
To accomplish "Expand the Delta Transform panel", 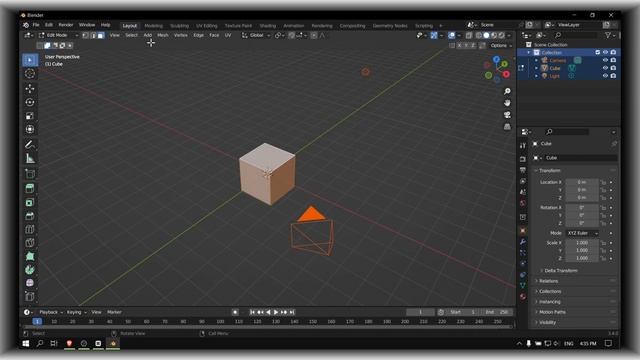I will click(561, 271).
